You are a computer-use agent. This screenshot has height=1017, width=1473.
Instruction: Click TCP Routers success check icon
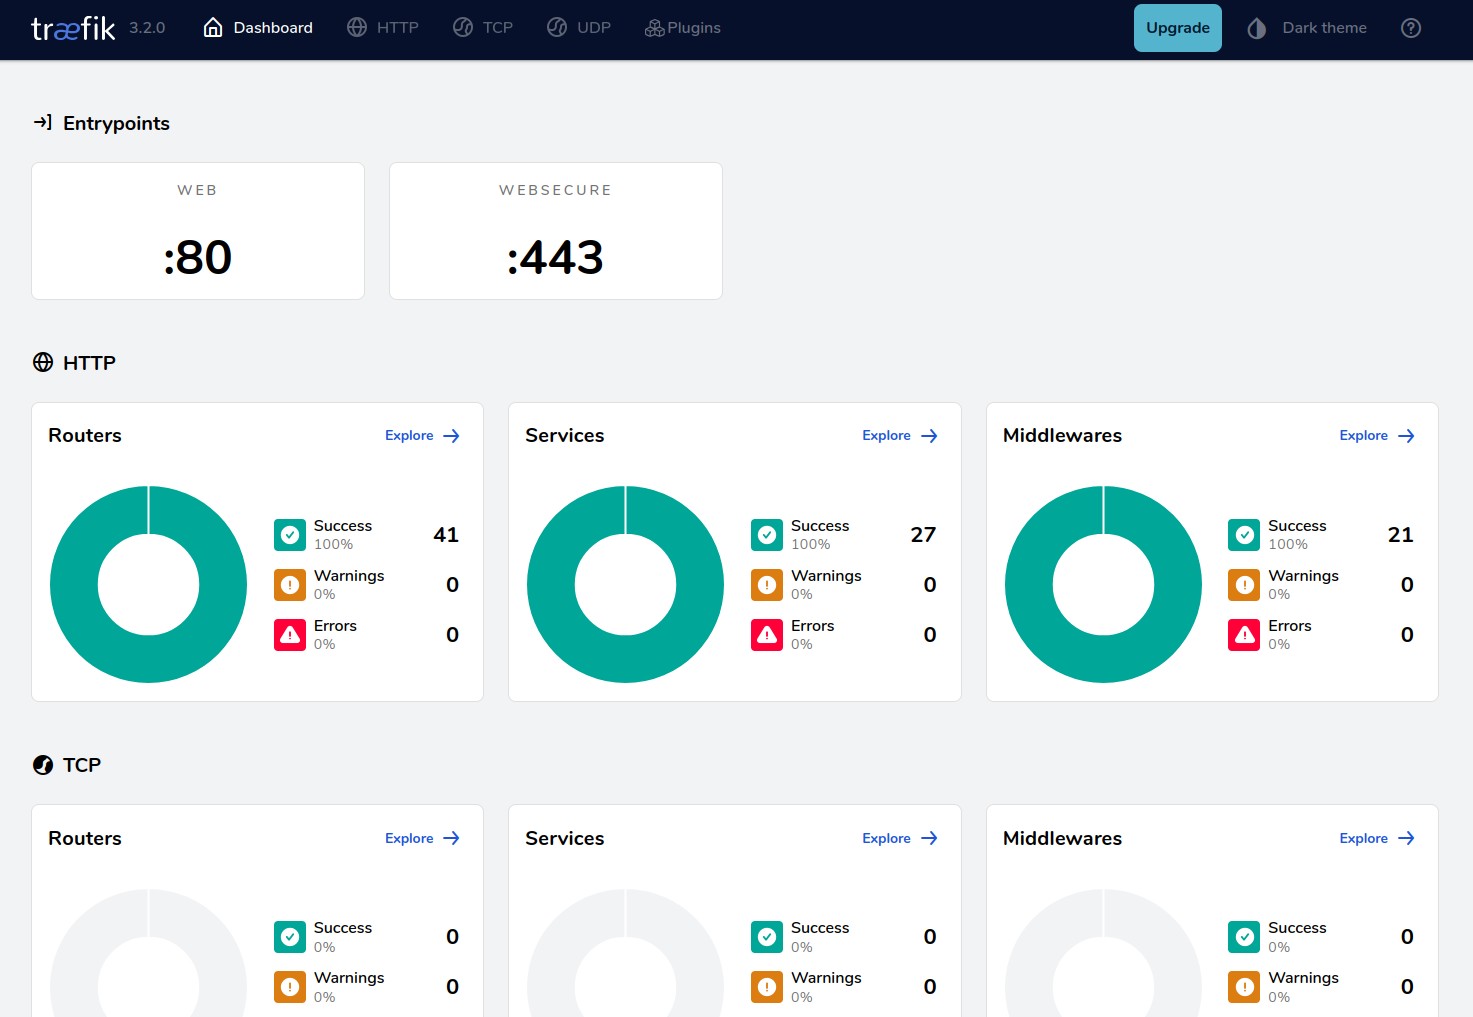point(290,937)
